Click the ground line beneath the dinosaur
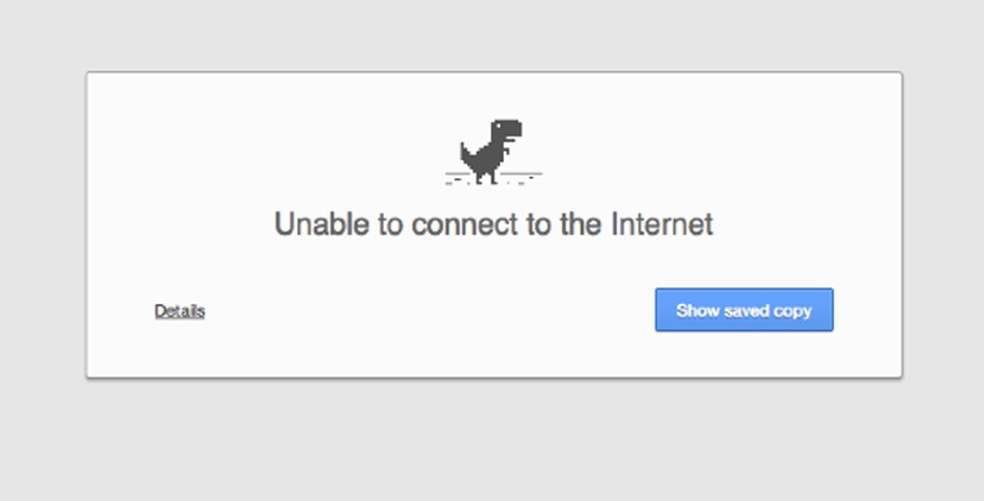 pyautogui.click(x=494, y=173)
